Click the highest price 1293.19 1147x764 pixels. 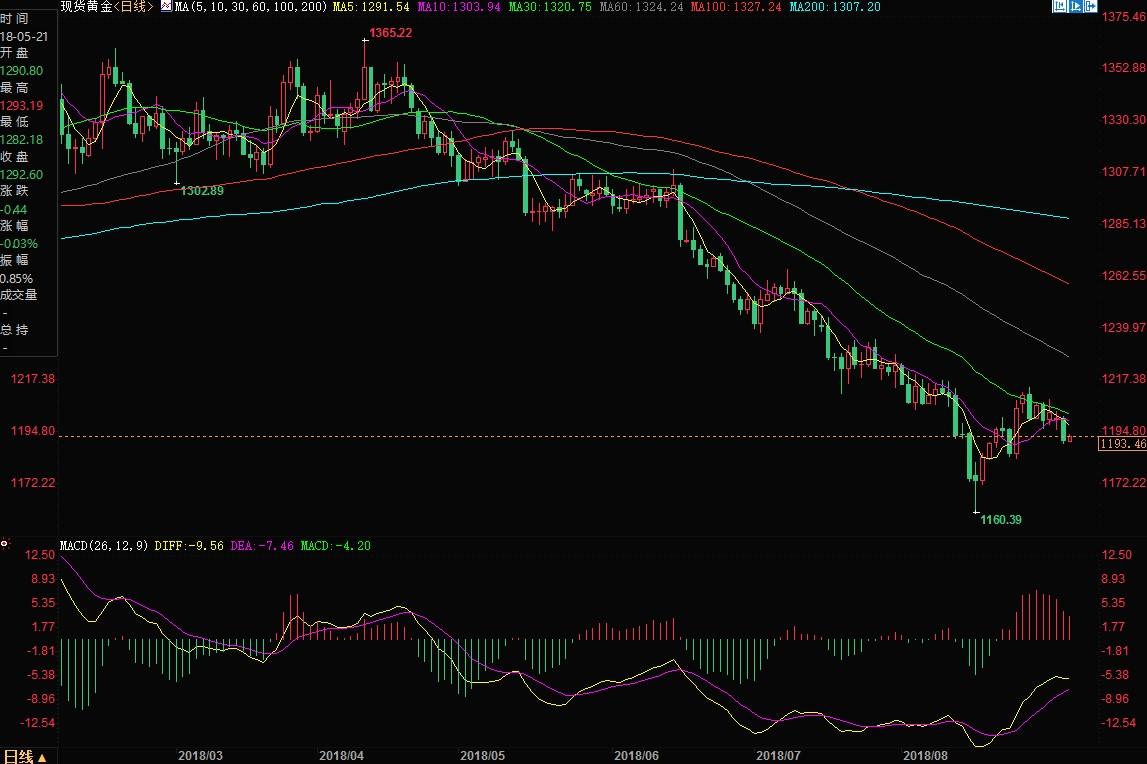tap(22, 105)
